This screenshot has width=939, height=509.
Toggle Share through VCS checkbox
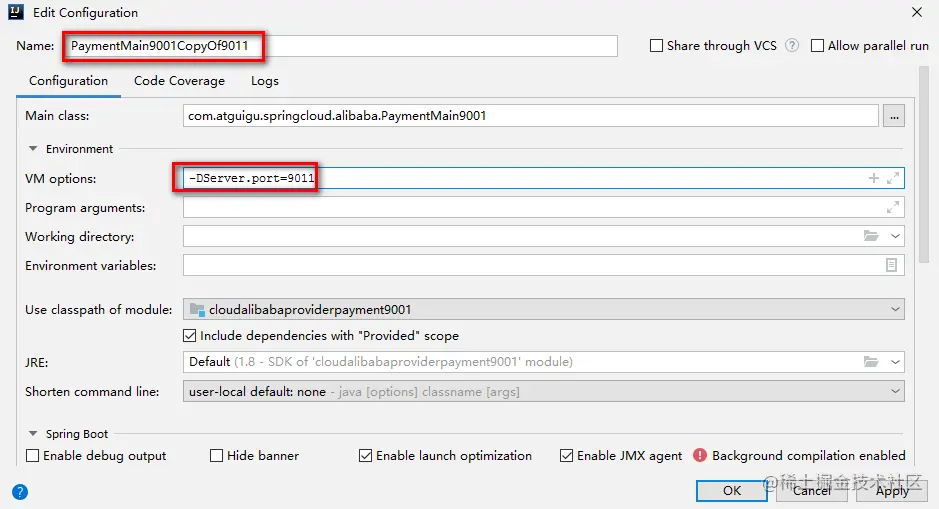tap(656, 46)
